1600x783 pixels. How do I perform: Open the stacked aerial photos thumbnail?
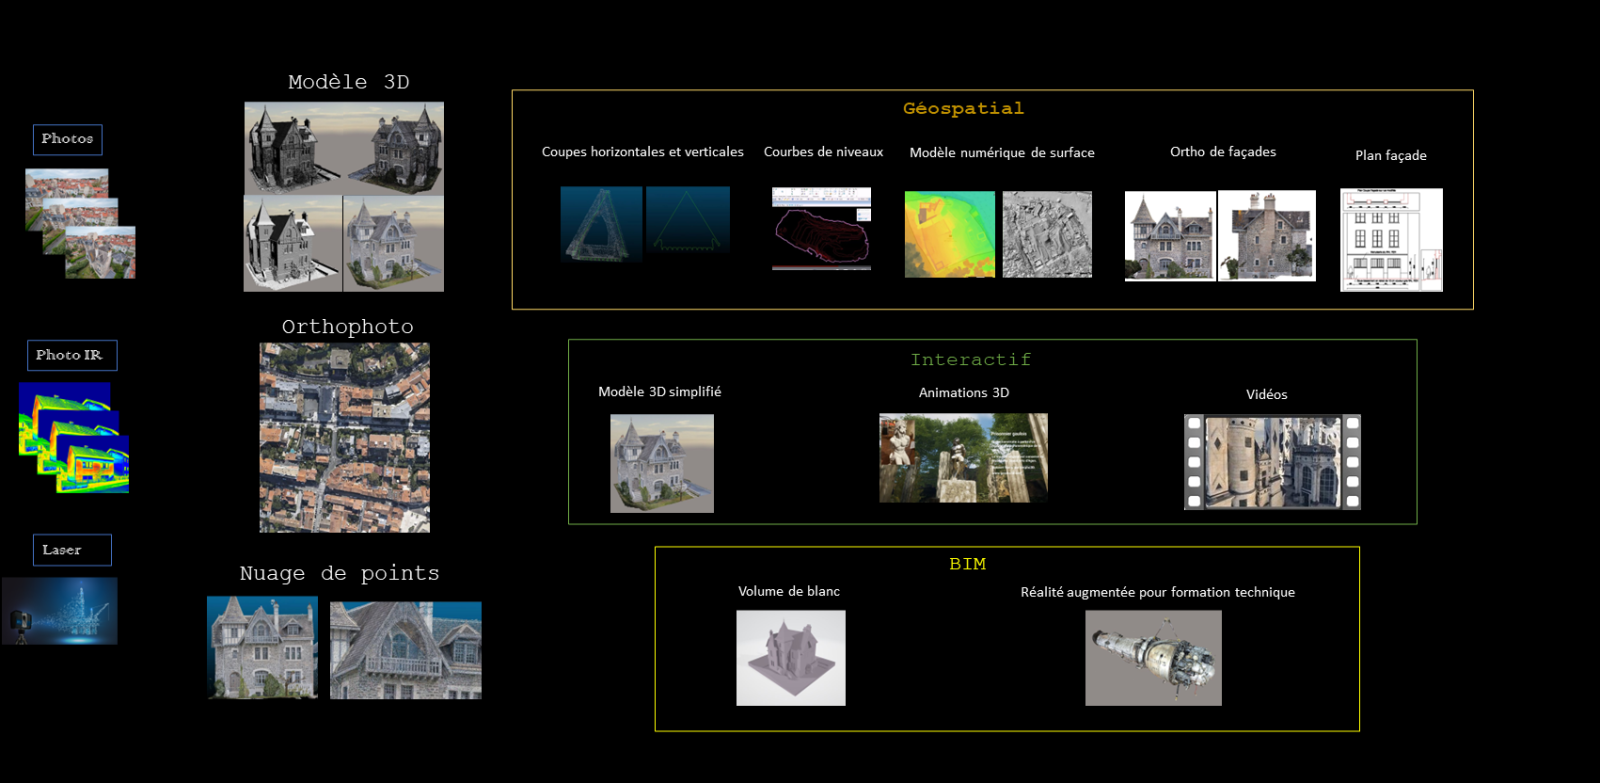point(80,223)
